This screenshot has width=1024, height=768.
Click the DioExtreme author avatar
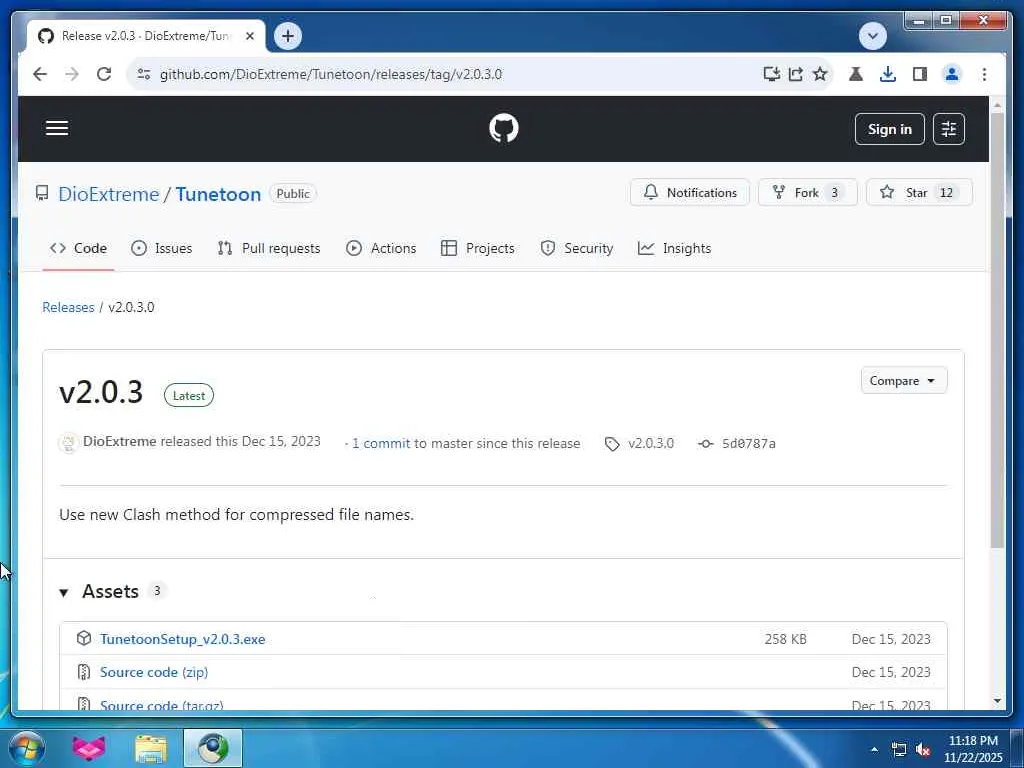coord(68,443)
